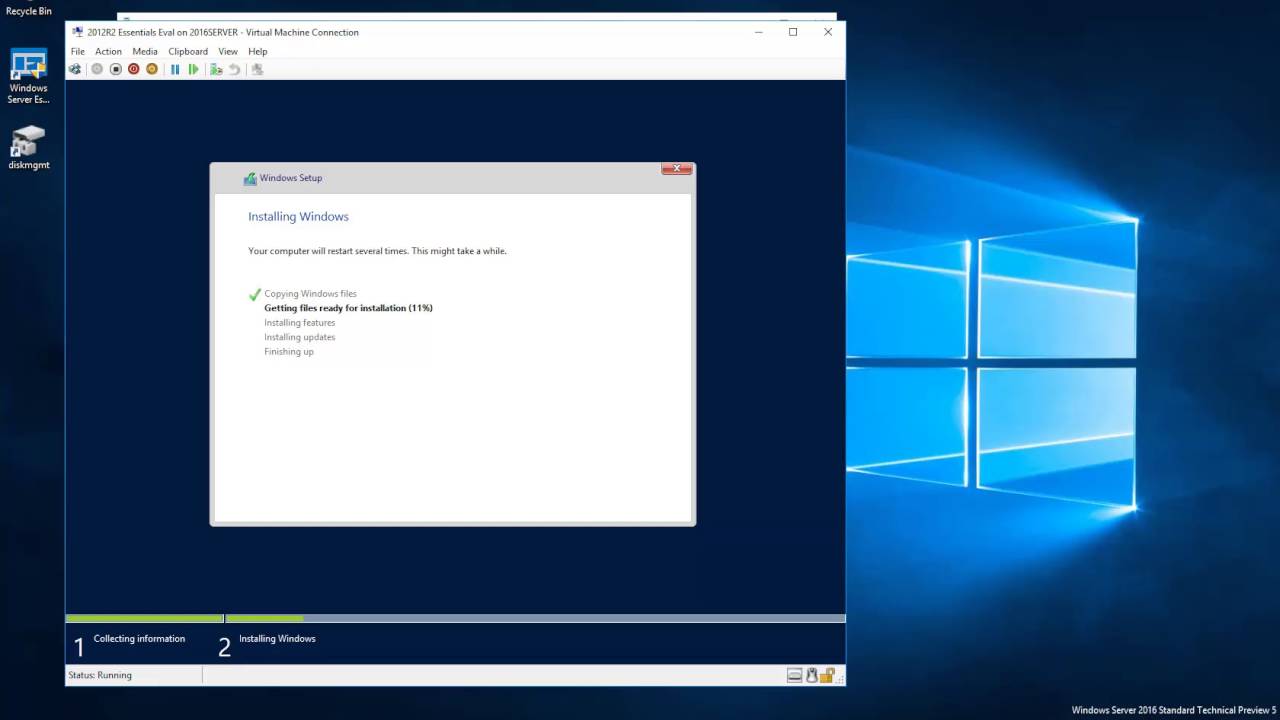
Task: Minimize the Virtual Machine Connection window
Action: (759, 32)
